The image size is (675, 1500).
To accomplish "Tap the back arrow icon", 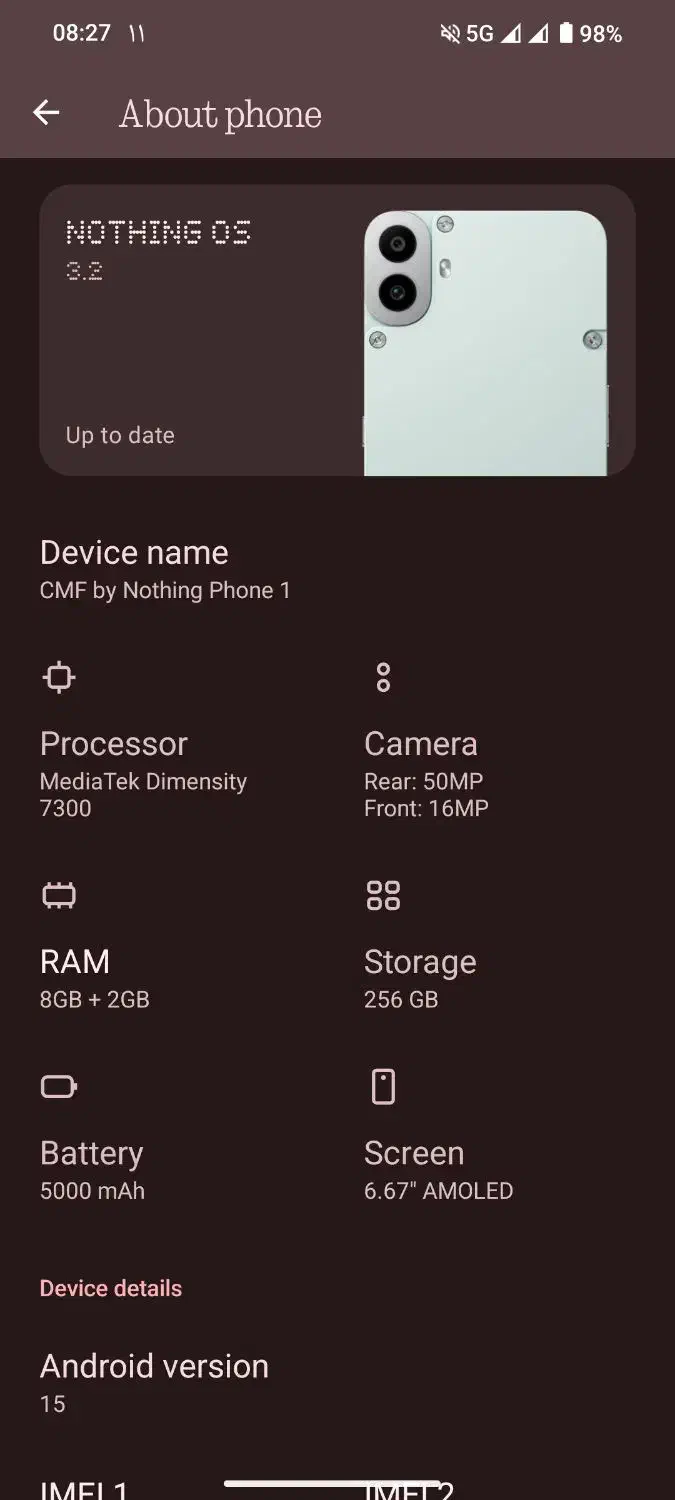I will coord(46,113).
